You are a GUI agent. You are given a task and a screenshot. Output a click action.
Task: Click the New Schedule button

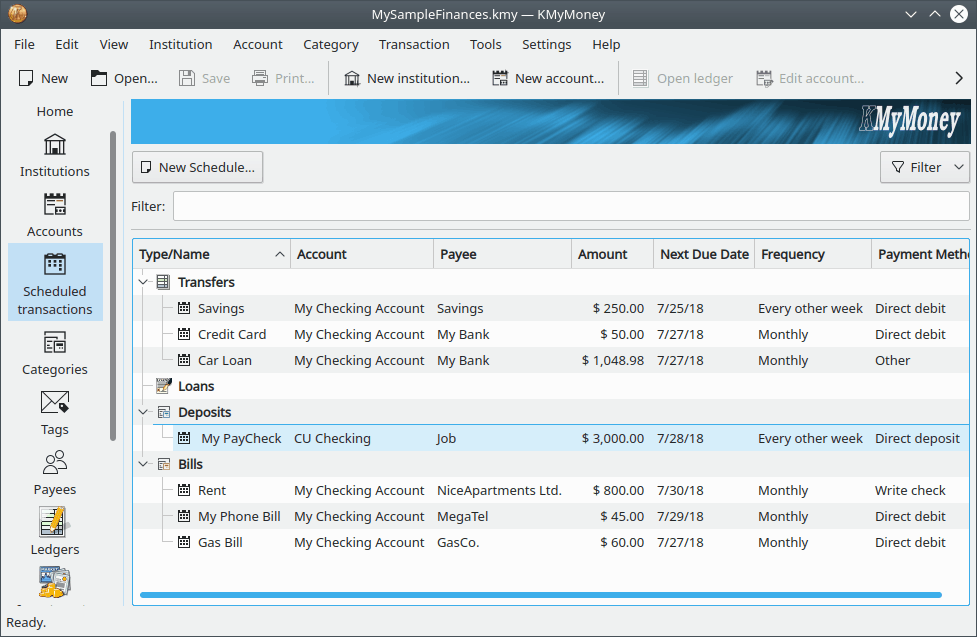(197, 167)
